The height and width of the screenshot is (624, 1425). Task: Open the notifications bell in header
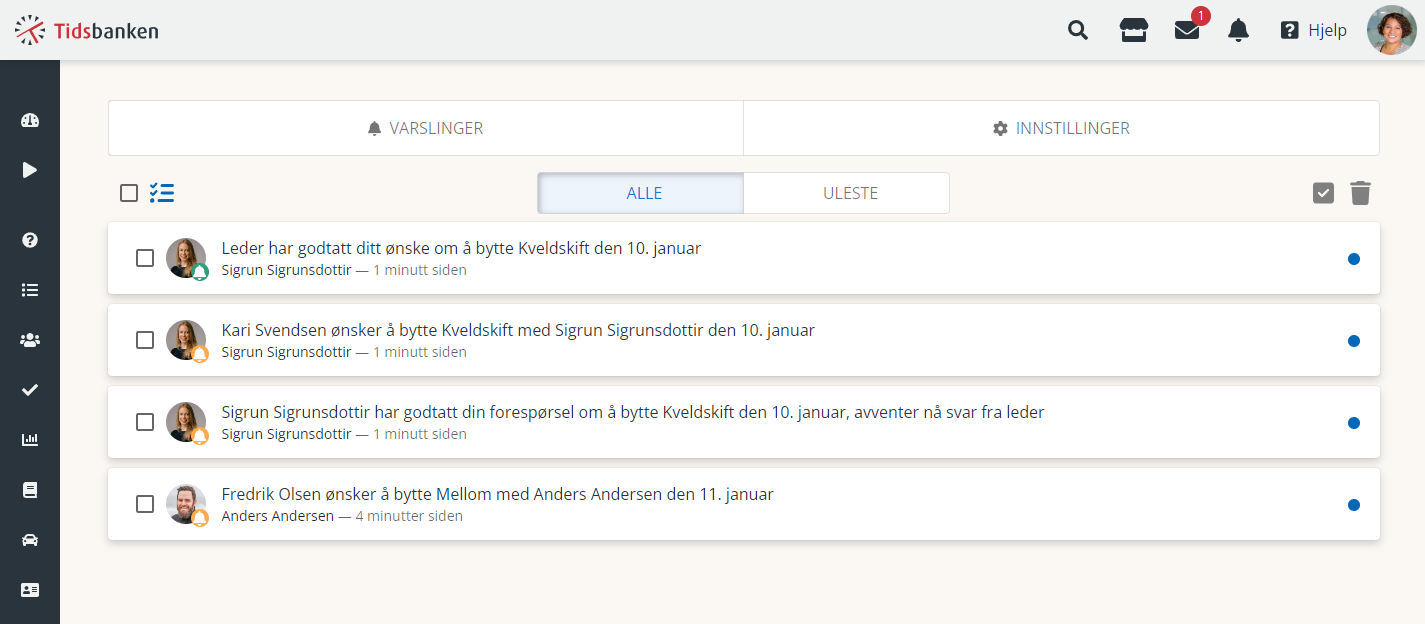click(x=1238, y=30)
